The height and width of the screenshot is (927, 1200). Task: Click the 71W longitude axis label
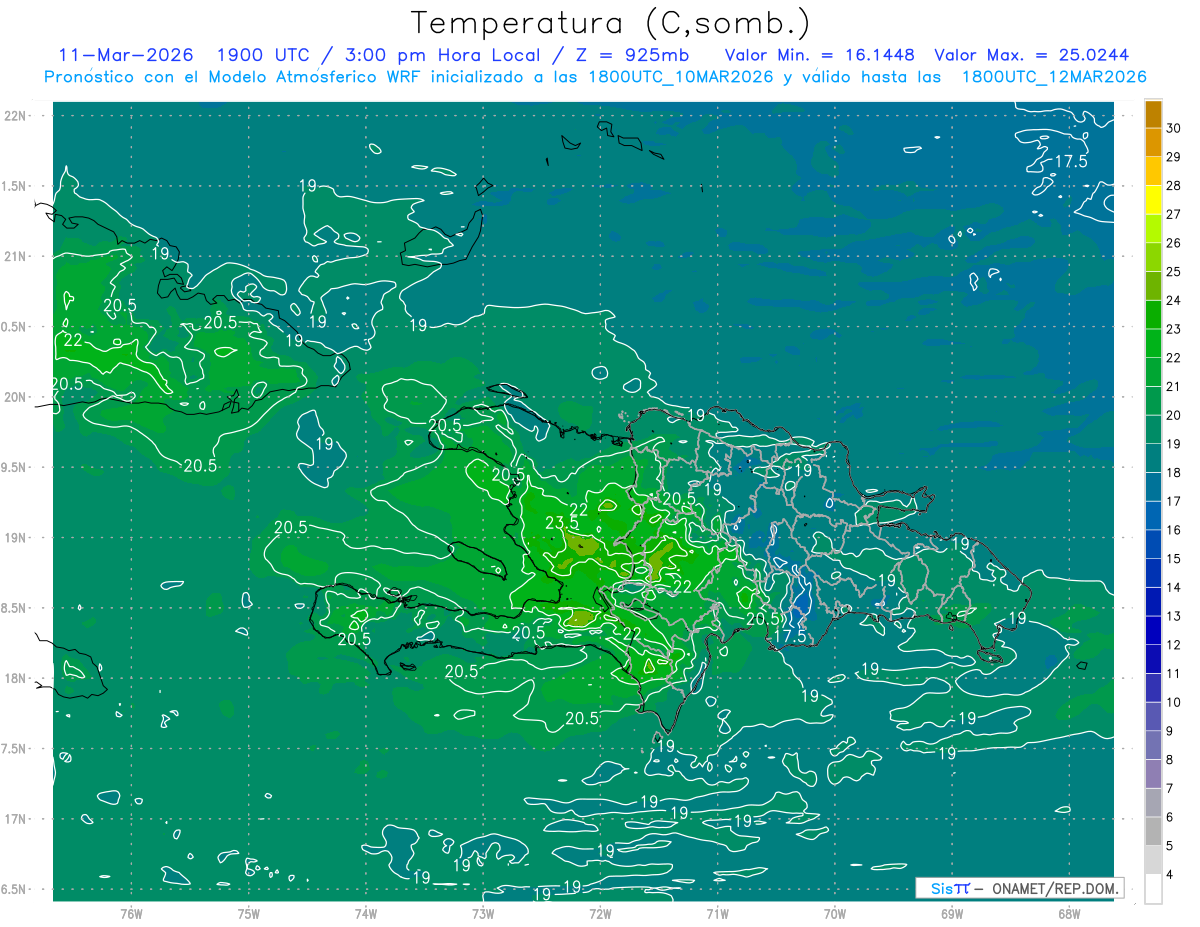click(717, 913)
